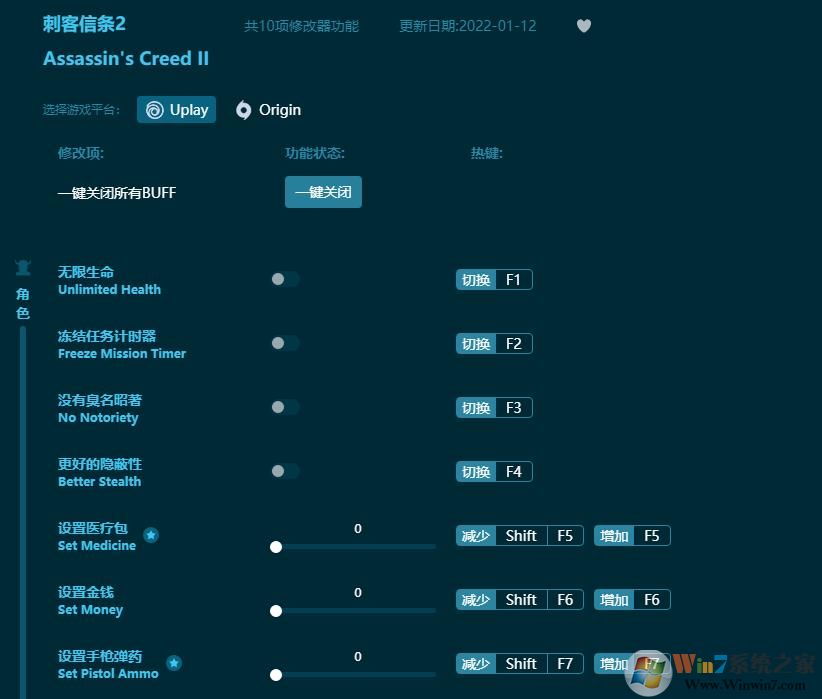The width and height of the screenshot is (822, 699).
Task: Click the Origin platform icon
Action: click(244, 110)
